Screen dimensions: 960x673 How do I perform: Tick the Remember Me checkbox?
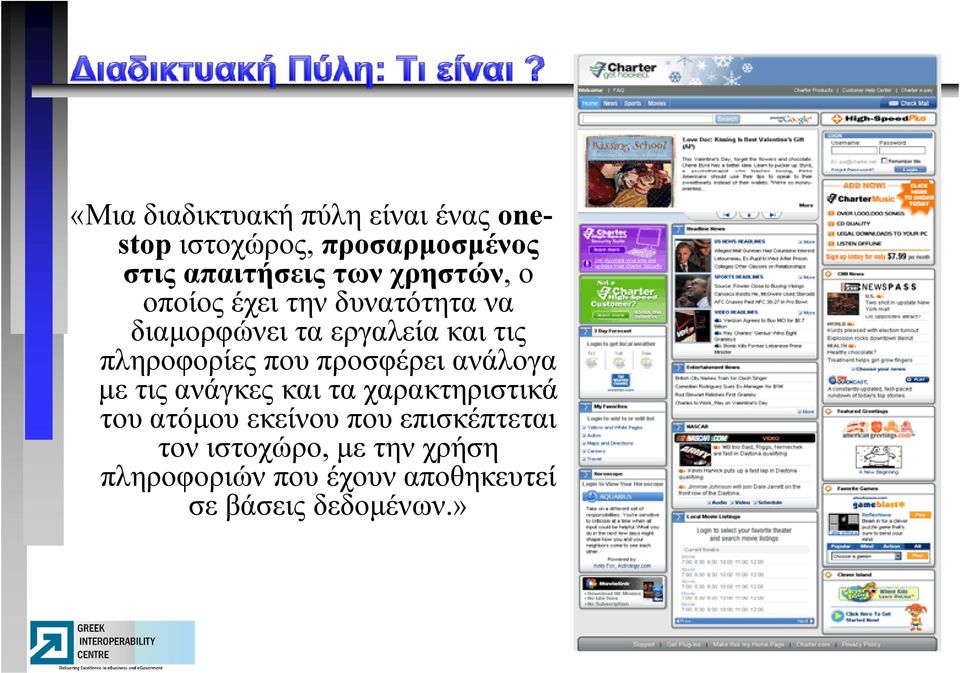click(x=884, y=160)
